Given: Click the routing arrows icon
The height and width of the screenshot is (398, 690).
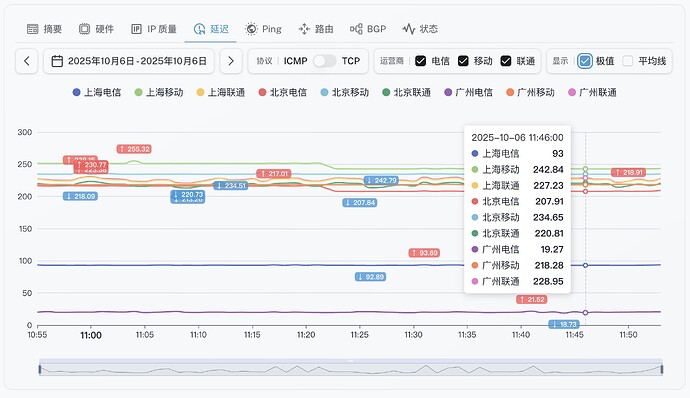Looking at the screenshot, I should pos(304,29).
